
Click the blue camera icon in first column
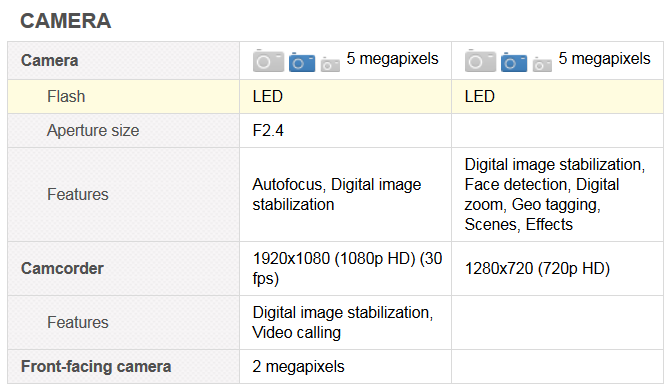coord(302,62)
